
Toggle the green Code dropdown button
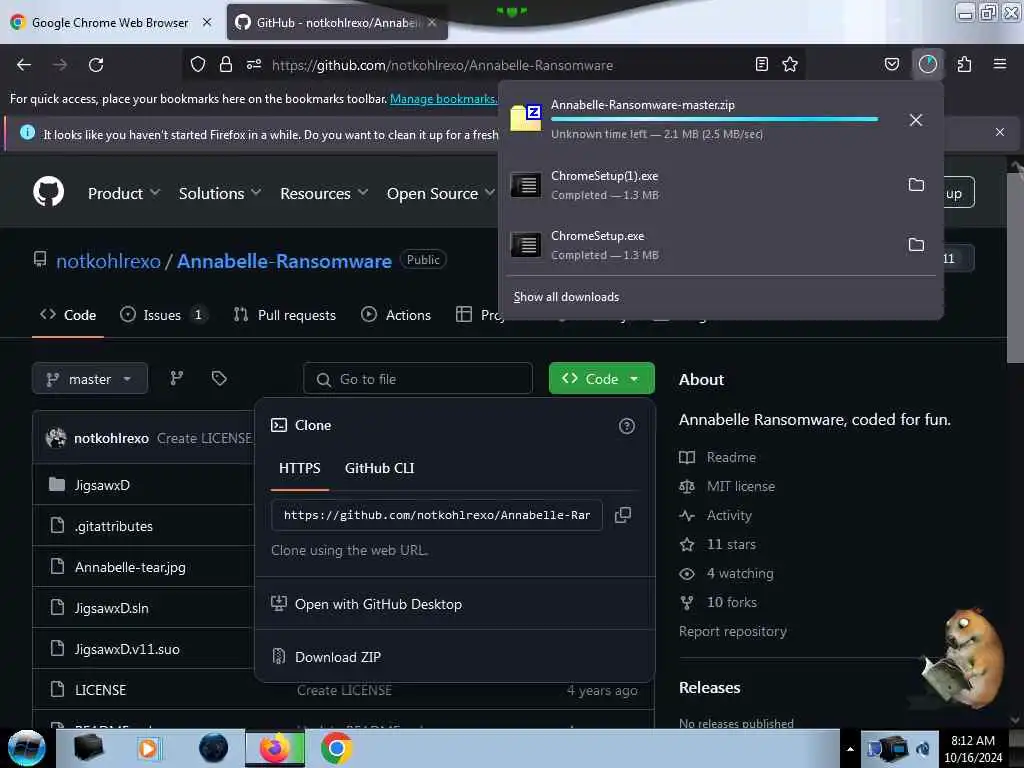pyautogui.click(x=601, y=379)
